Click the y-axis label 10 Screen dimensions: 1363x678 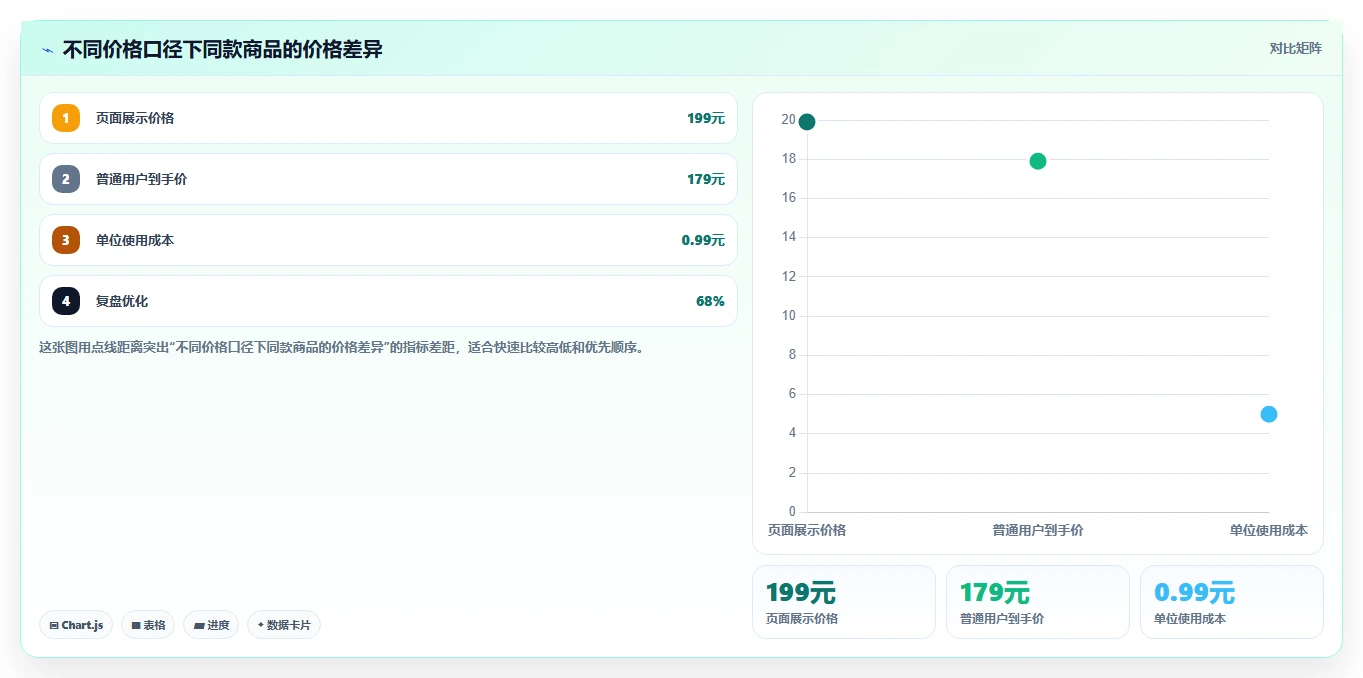[788, 316]
